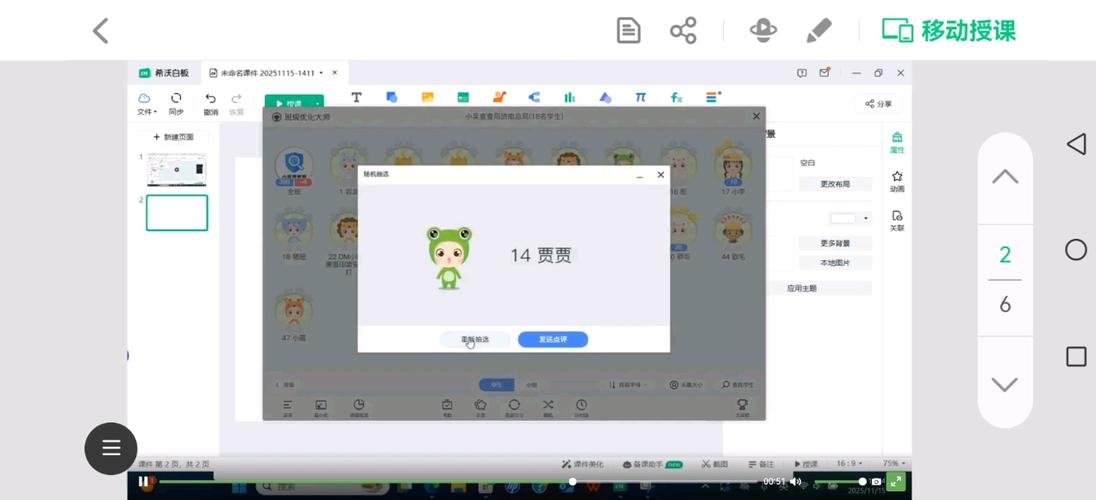This screenshot has width=1096, height=500.
Task: Click the 头像大小 avatar size option
Action: click(x=686, y=385)
